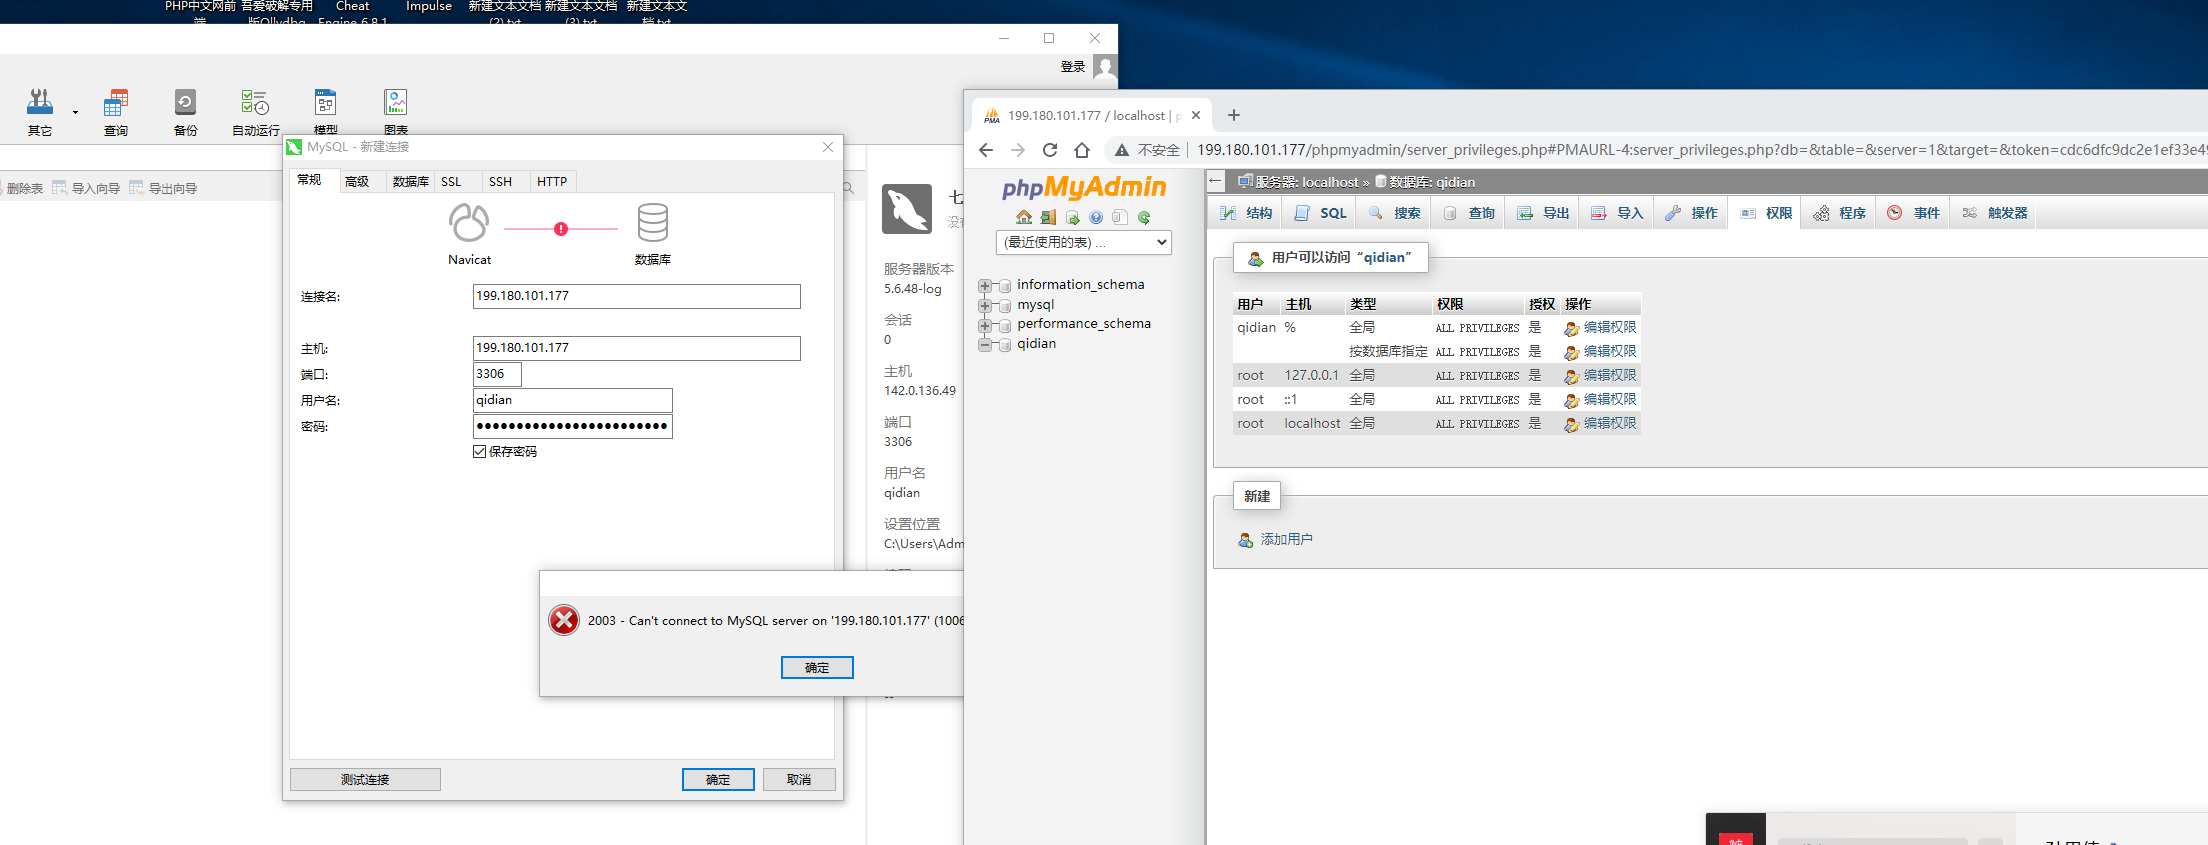
Task: Click the port 3306 input field
Action: click(497, 374)
